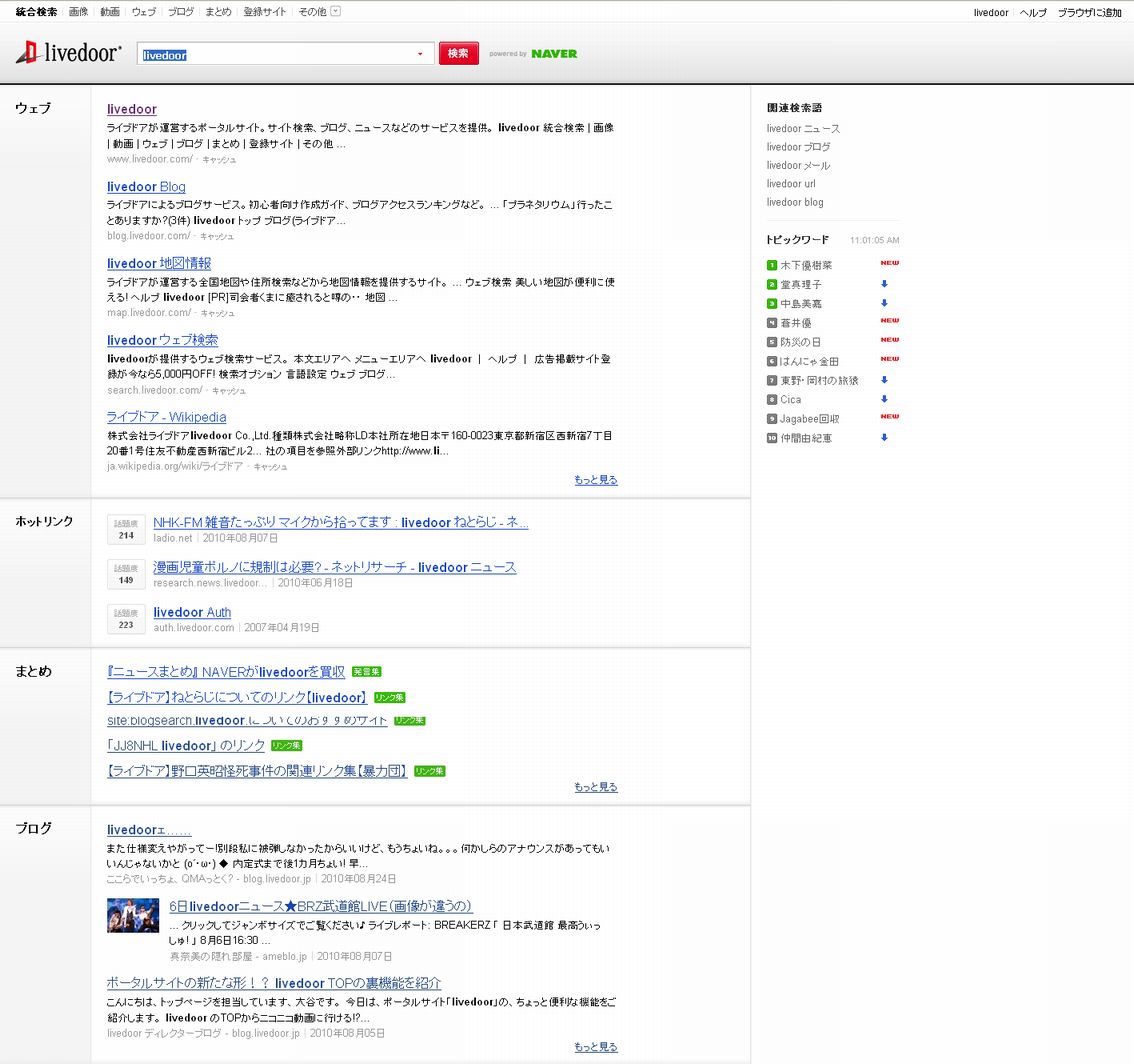Viewport: 1134px width, 1064px height.
Task: Open the ヘルプ link
Action: [1033, 12]
